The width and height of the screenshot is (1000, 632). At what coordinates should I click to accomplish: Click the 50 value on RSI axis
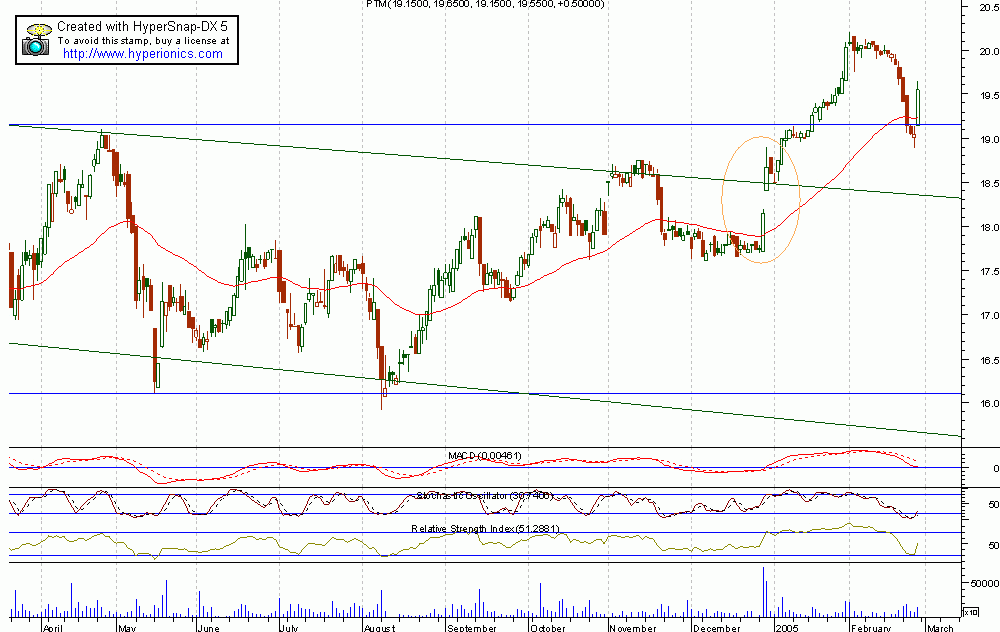(993, 546)
